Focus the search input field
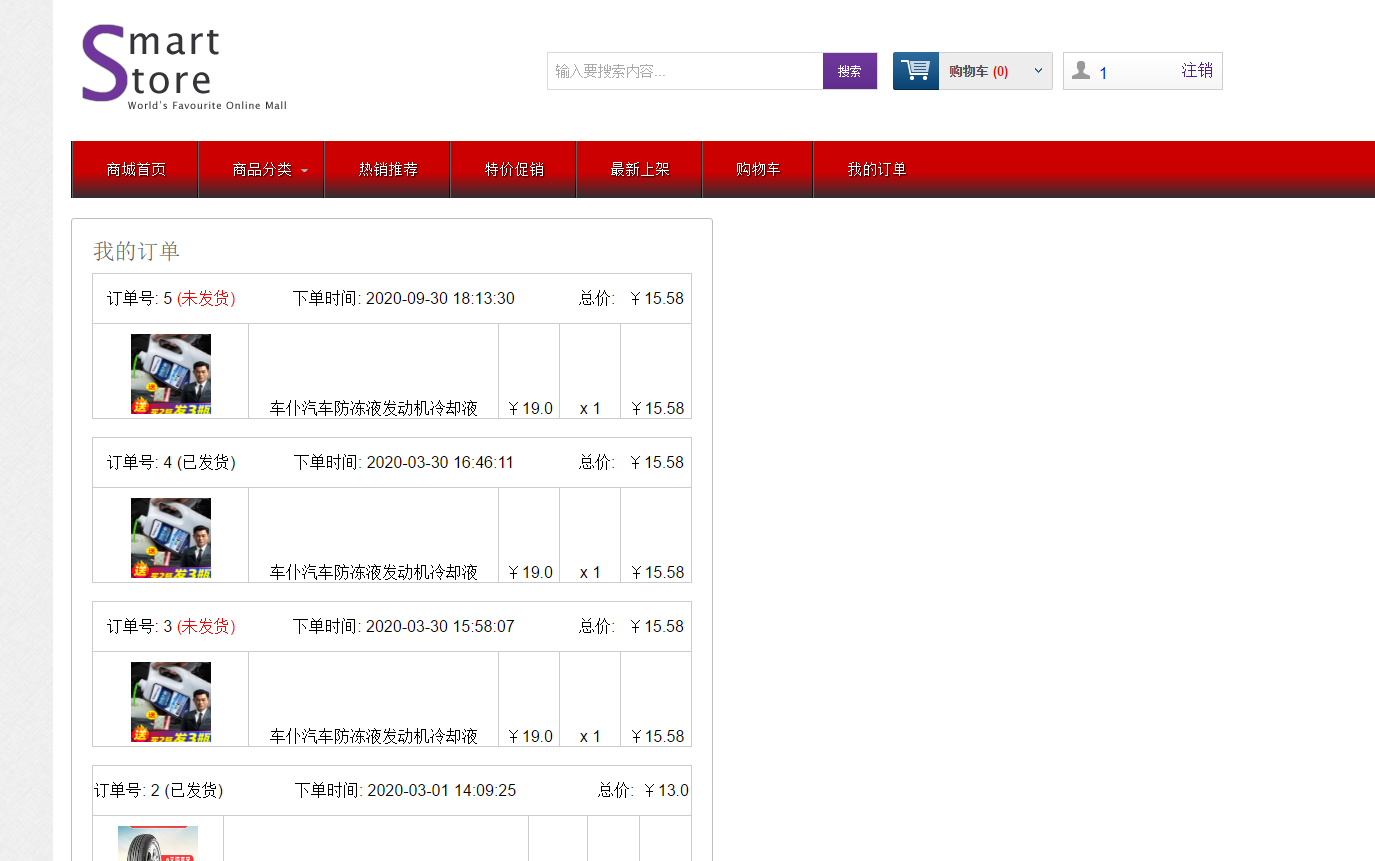The image size is (1375, 861). pyautogui.click(x=684, y=71)
